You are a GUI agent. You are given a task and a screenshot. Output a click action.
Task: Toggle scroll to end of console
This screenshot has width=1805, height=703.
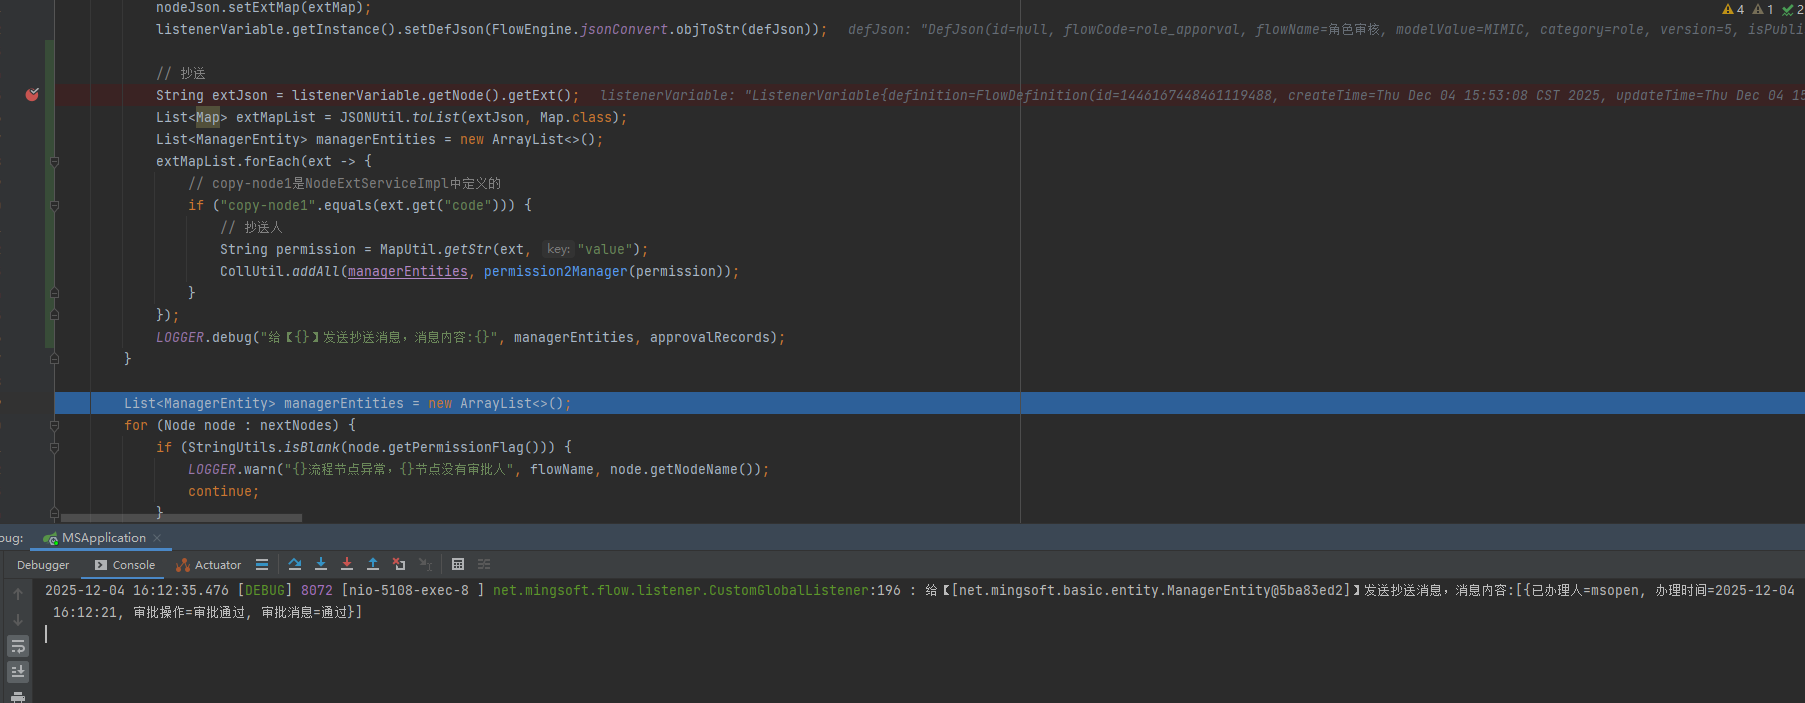pos(18,671)
